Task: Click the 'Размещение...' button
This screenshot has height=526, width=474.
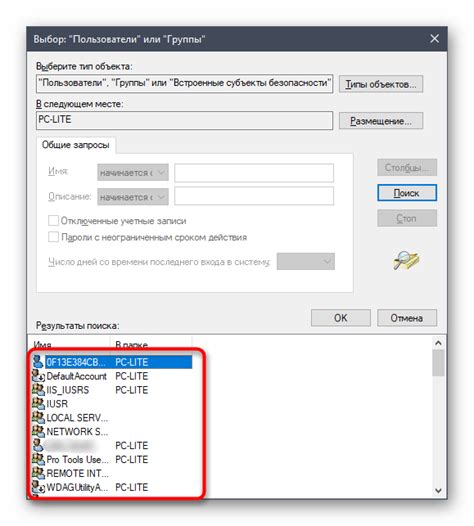Action: (x=381, y=121)
